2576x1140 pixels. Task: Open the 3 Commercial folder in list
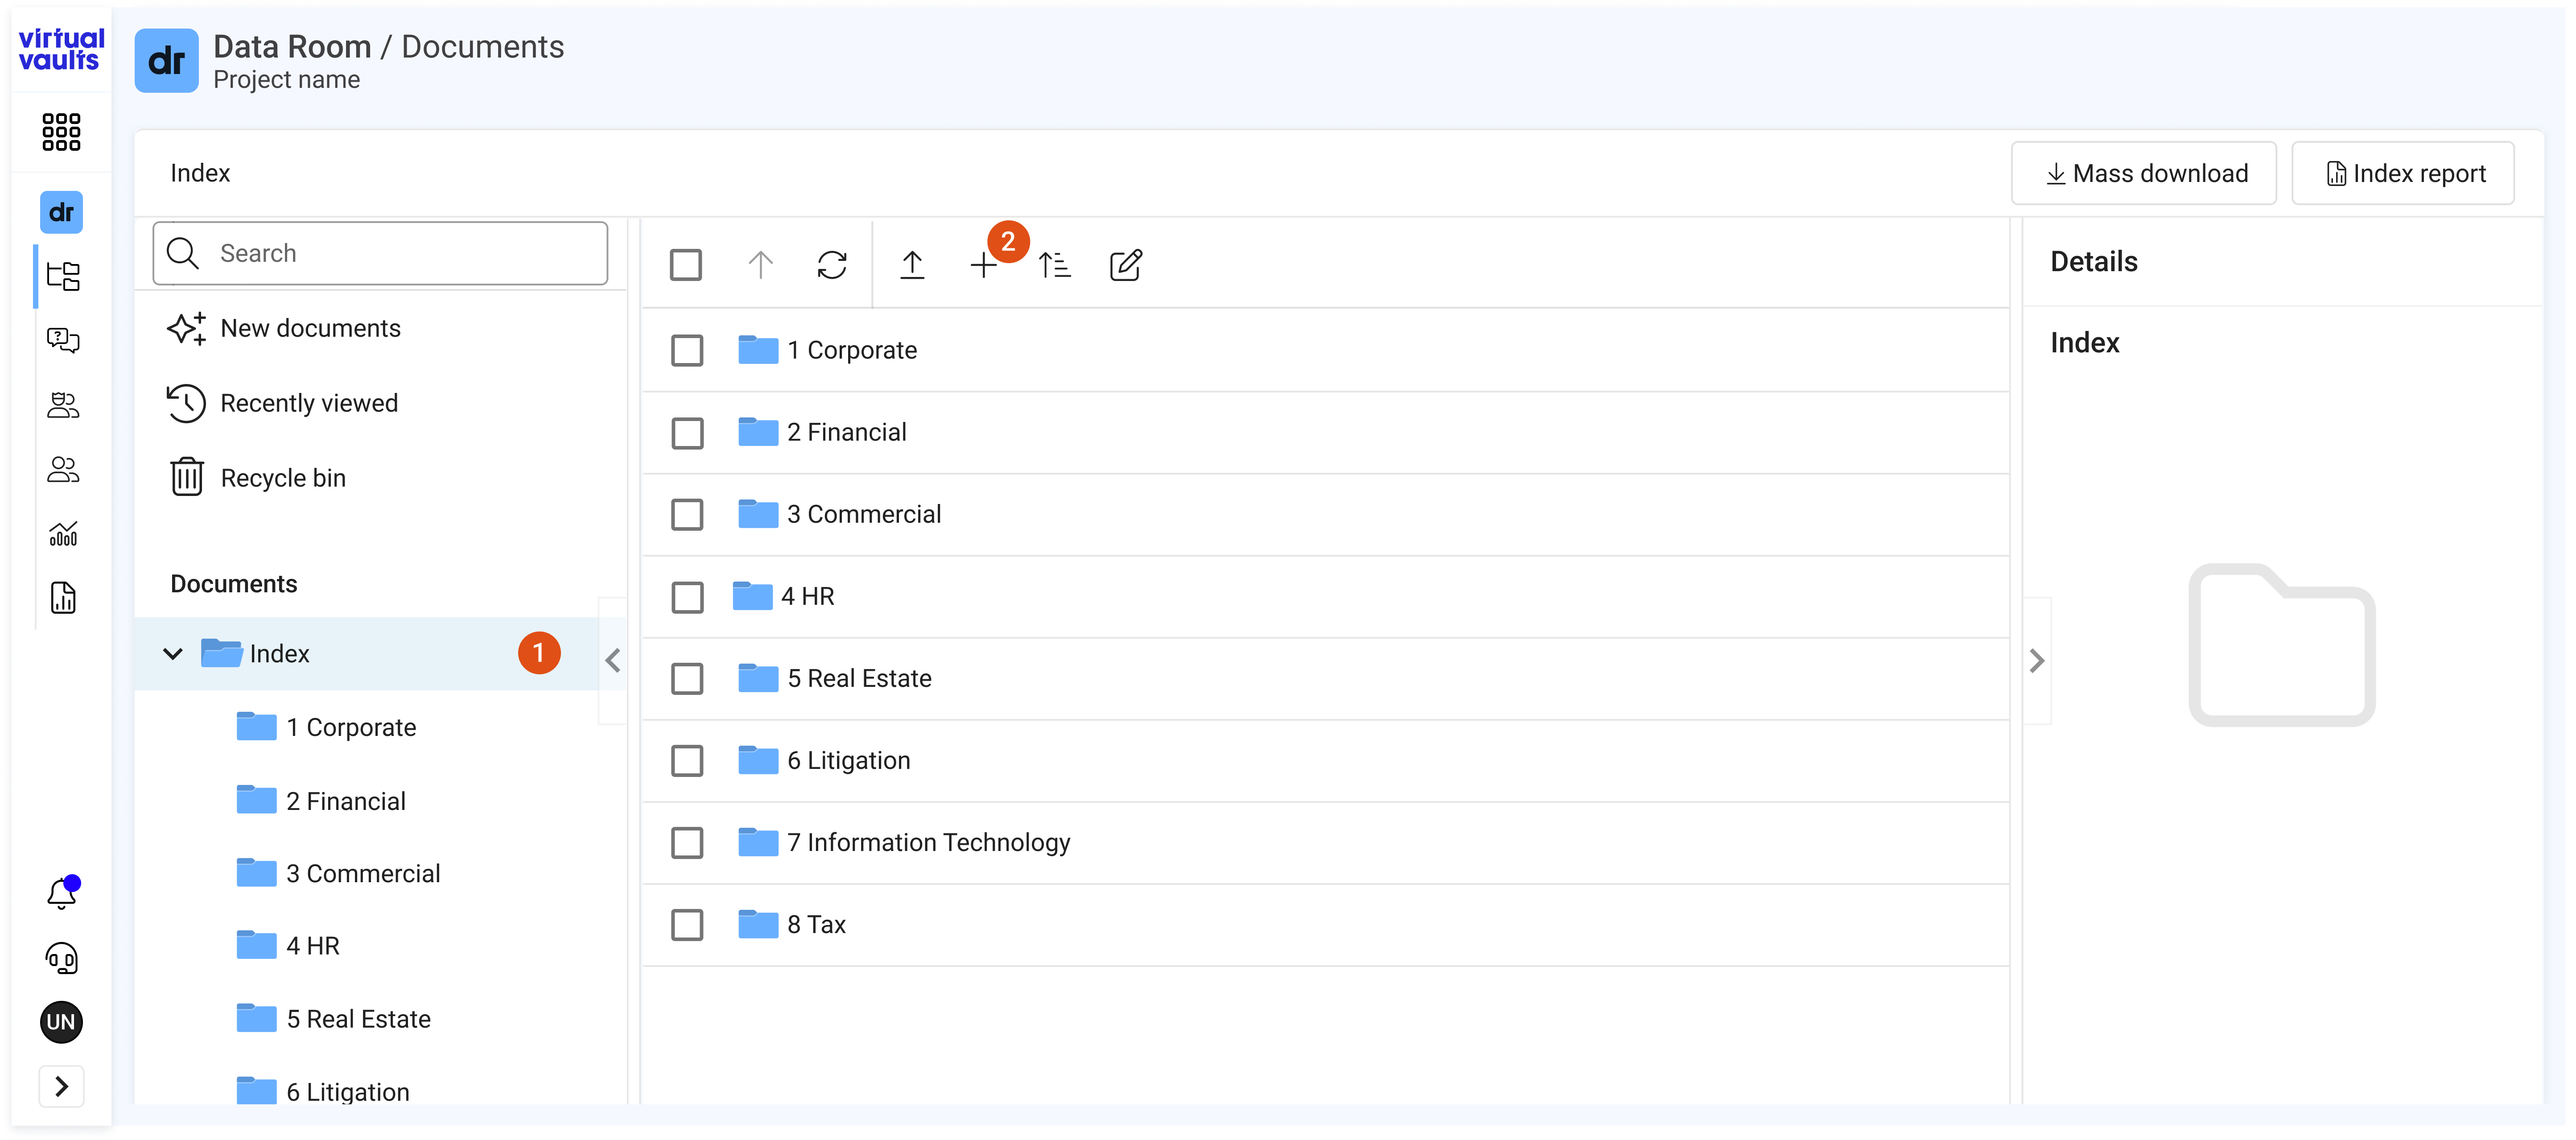coord(864,514)
